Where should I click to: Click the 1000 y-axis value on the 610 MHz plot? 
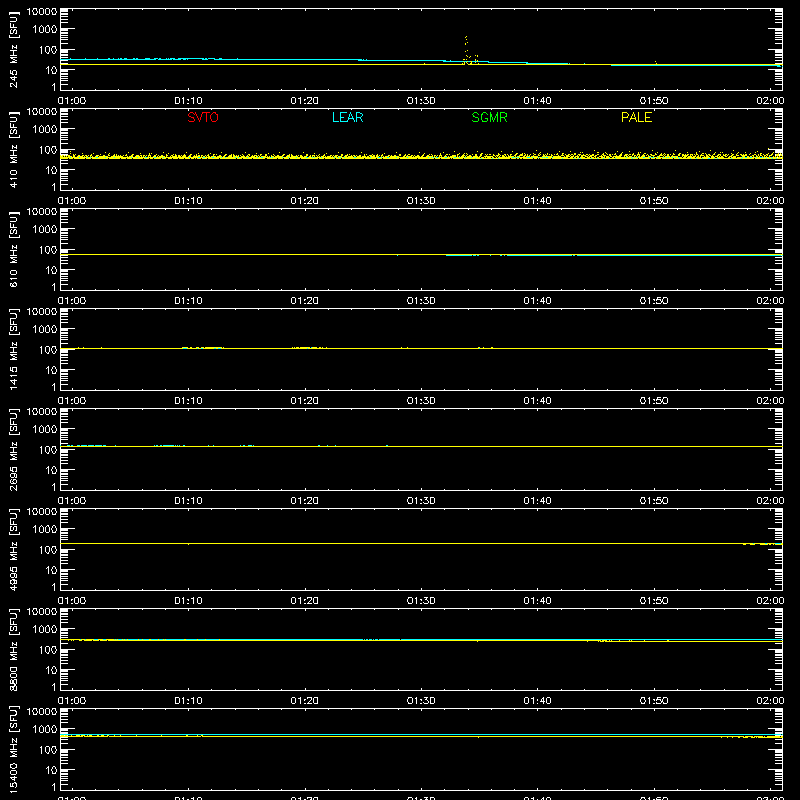(45, 230)
